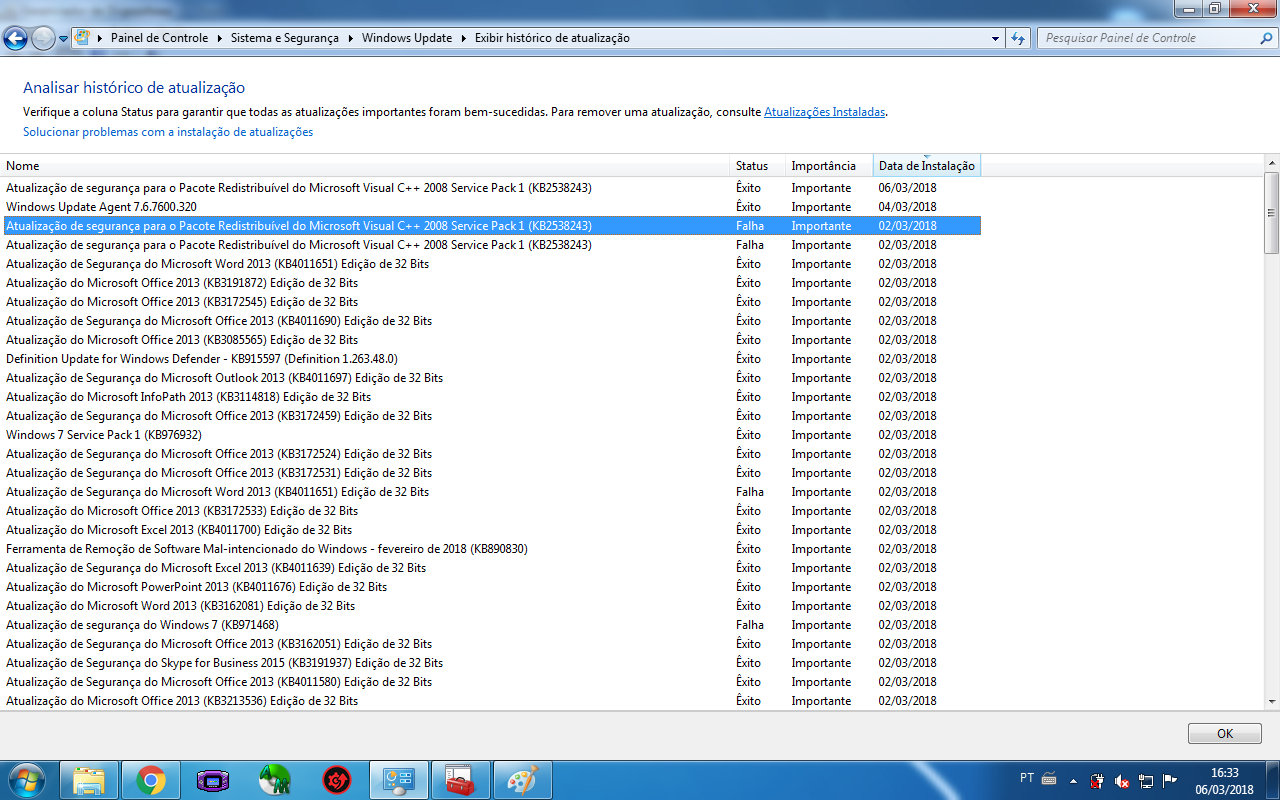This screenshot has height=800, width=1280.
Task: Select the highlighted Visual C++ 2008 Falha row
Action: click(492, 226)
